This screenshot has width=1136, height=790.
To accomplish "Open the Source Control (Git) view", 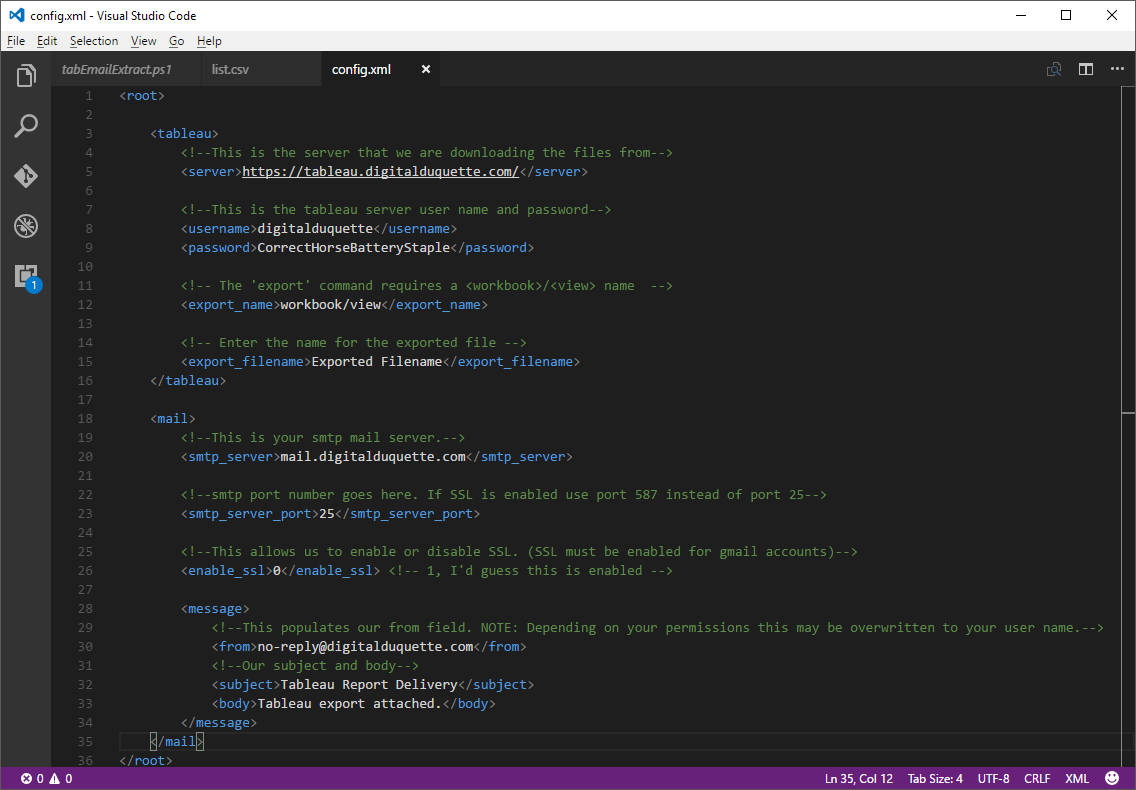I will (x=26, y=176).
